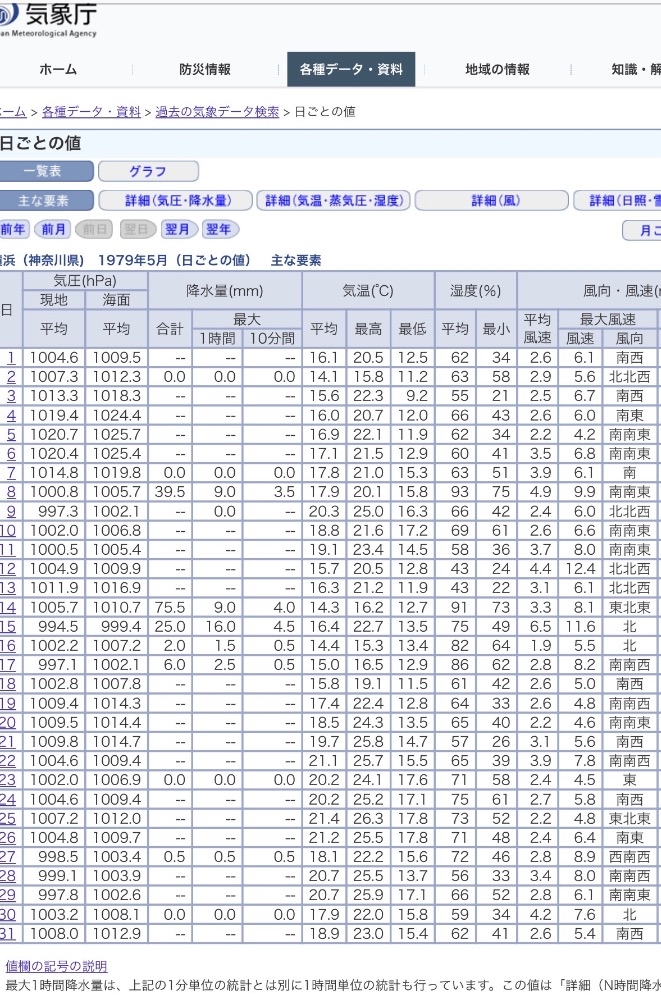Open day 8 row link
The height and width of the screenshot is (1000, 661).
click(x=11, y=492)
